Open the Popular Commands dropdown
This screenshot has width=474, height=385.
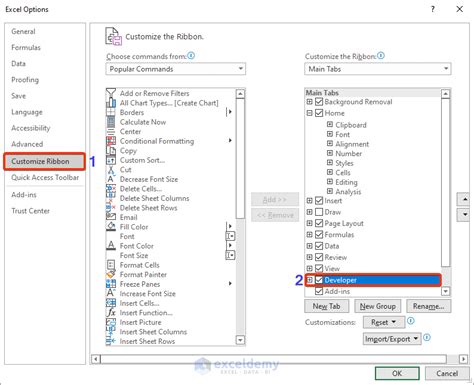click(x=176, y=69)
